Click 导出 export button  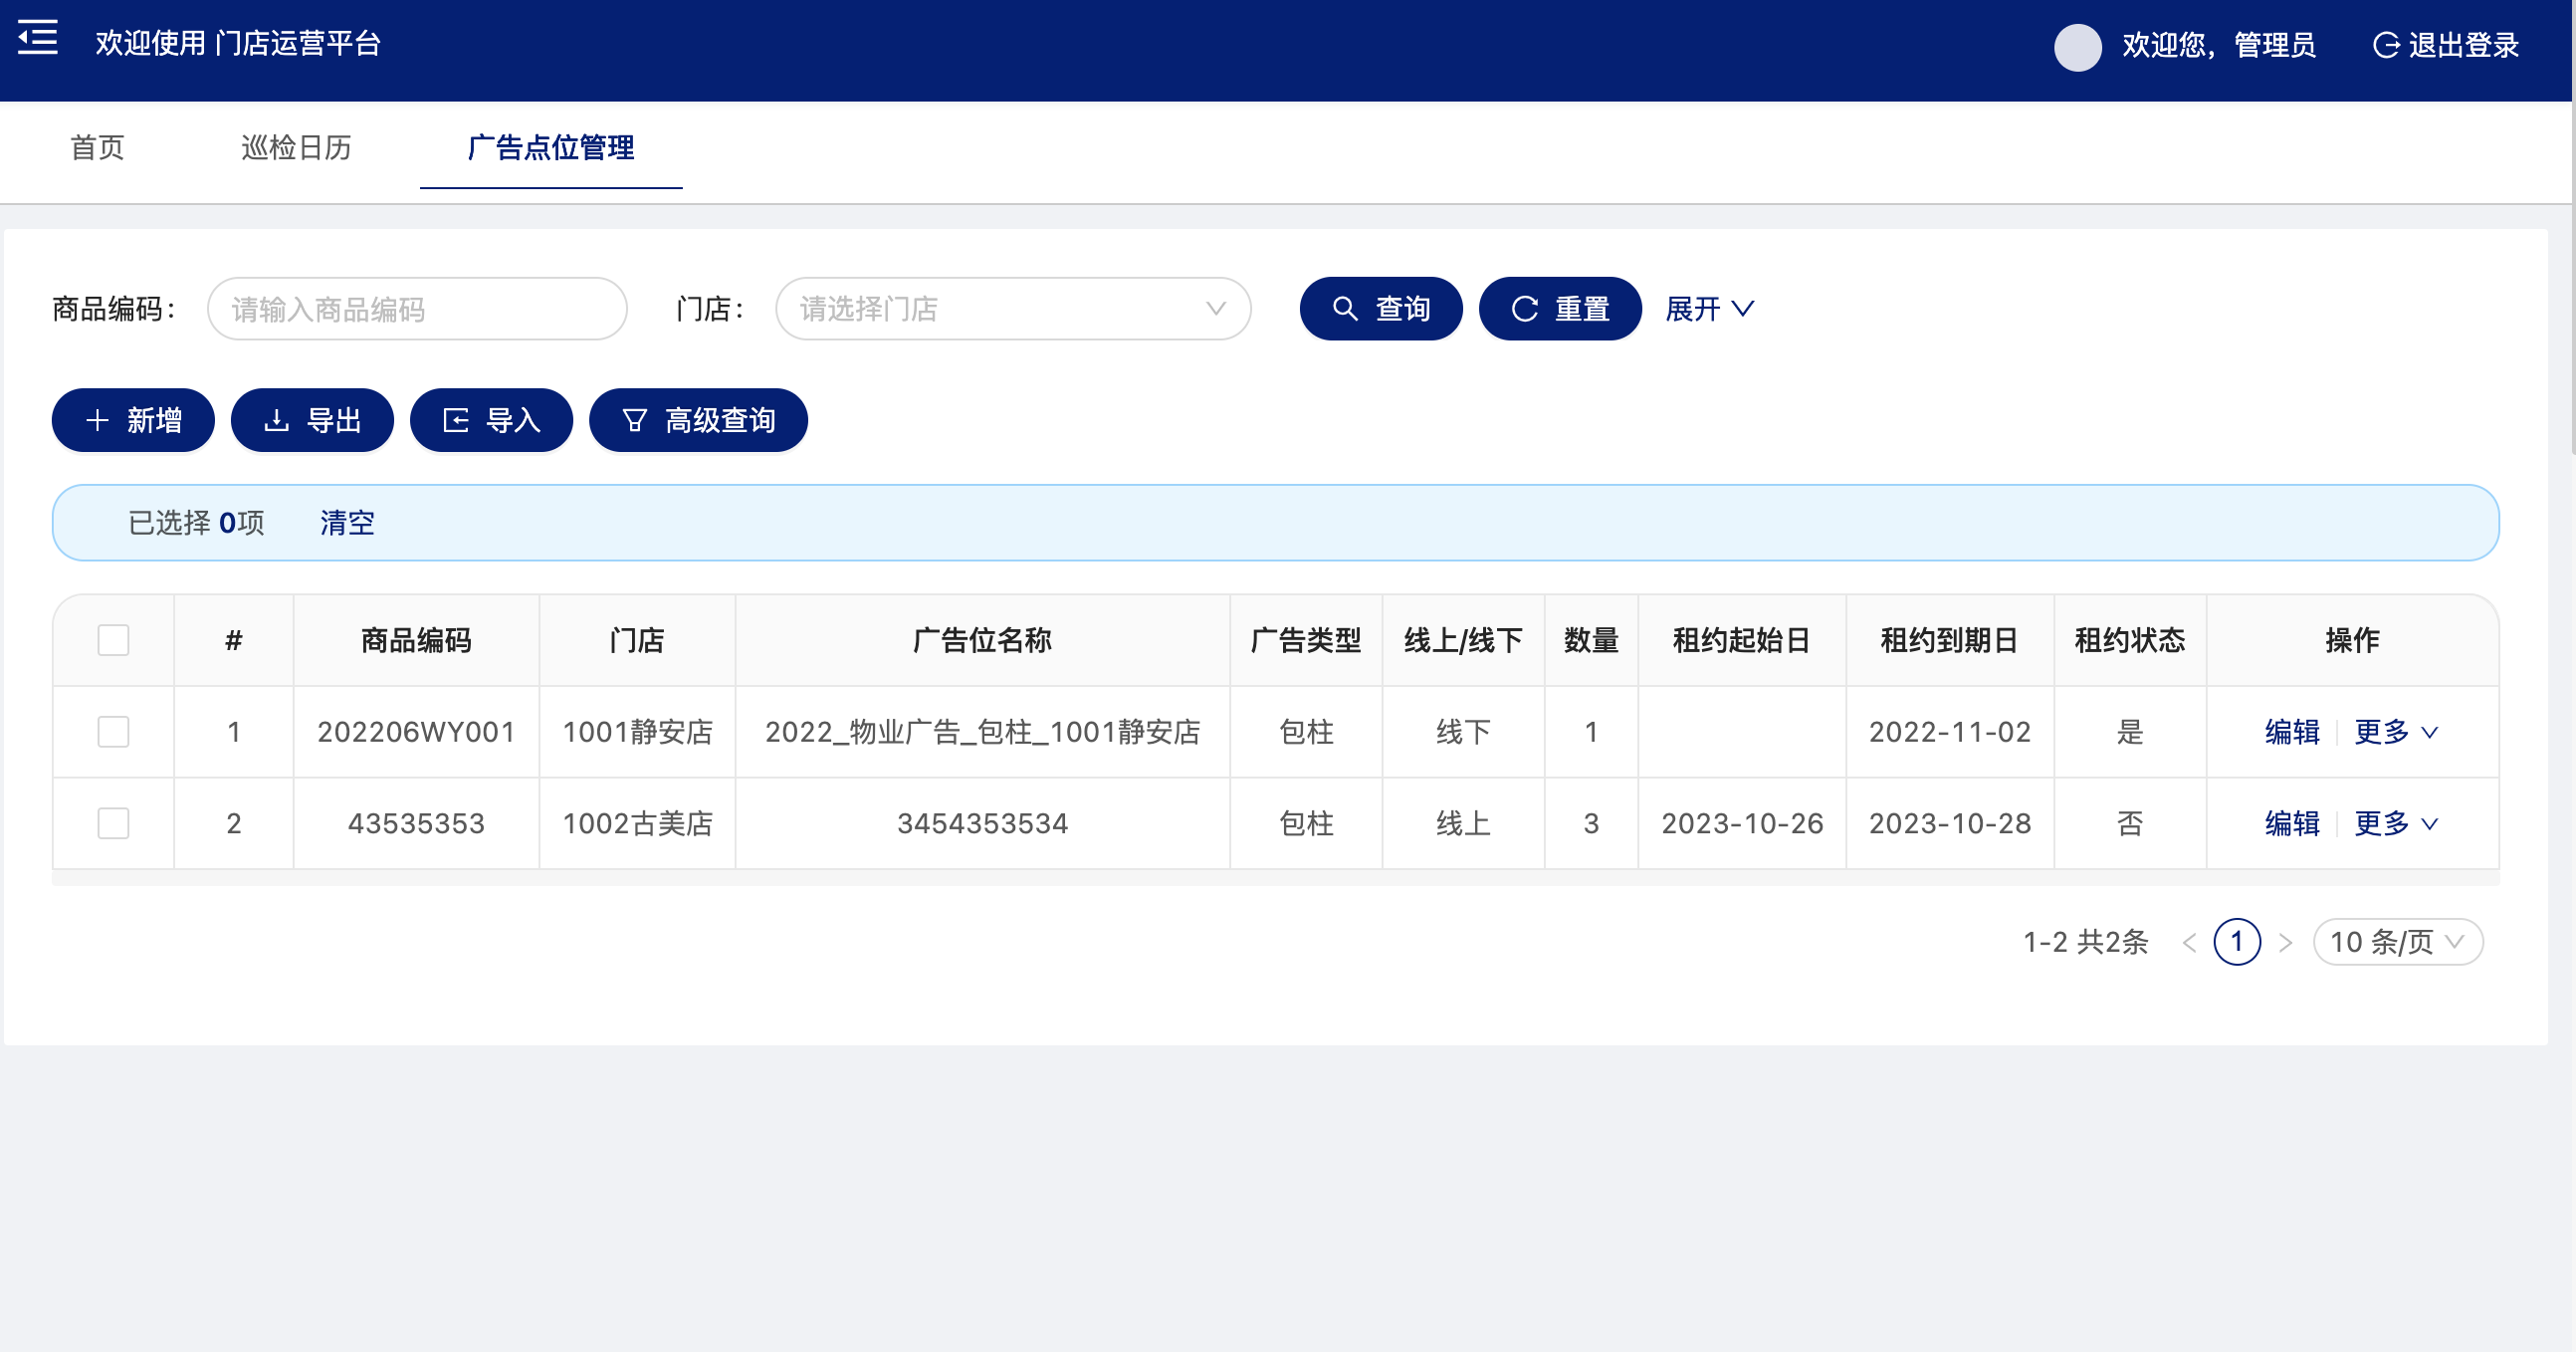(x=312, y=420)
